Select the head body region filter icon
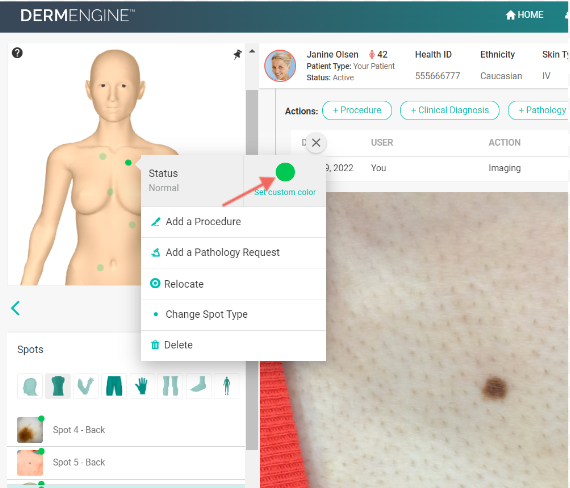 tap(30, 386)
